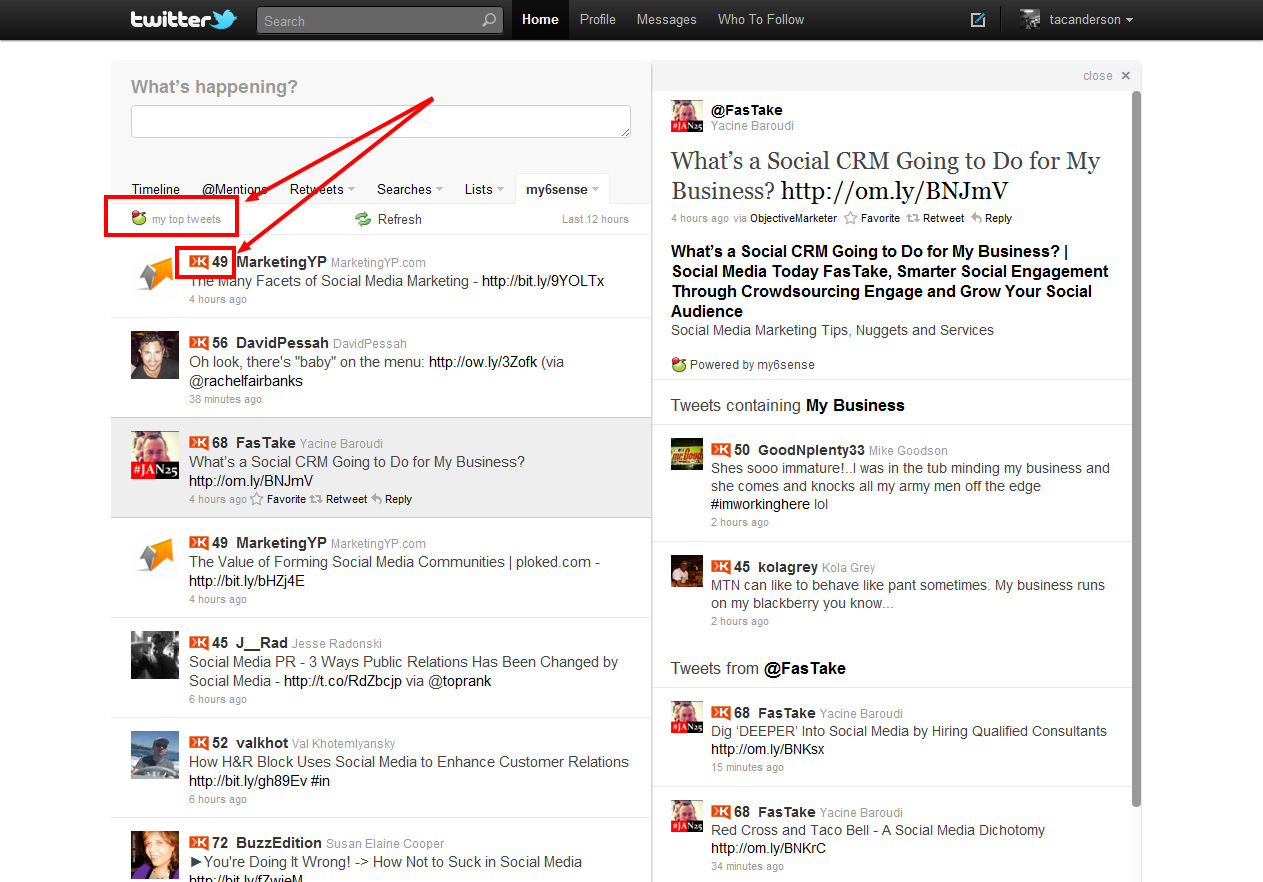This screenshot has width=1263, height=882.
Task: Click the What's happening tweet text box
Action: [380, 121]
